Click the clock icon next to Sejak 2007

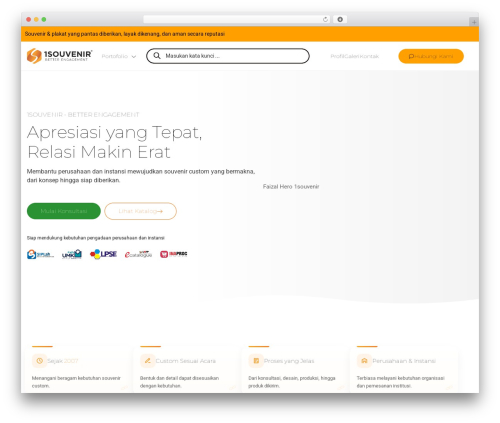point(39,361)
